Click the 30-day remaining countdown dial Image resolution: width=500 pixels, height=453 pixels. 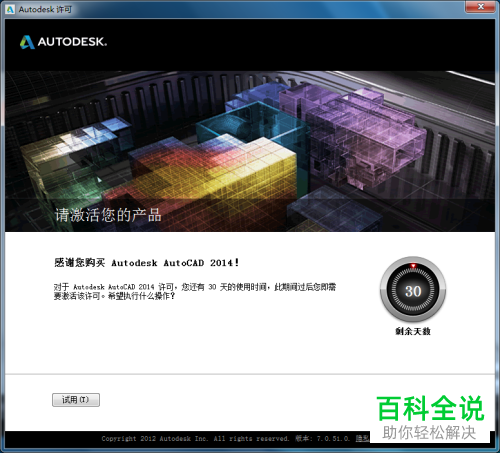tap(413, 290)
